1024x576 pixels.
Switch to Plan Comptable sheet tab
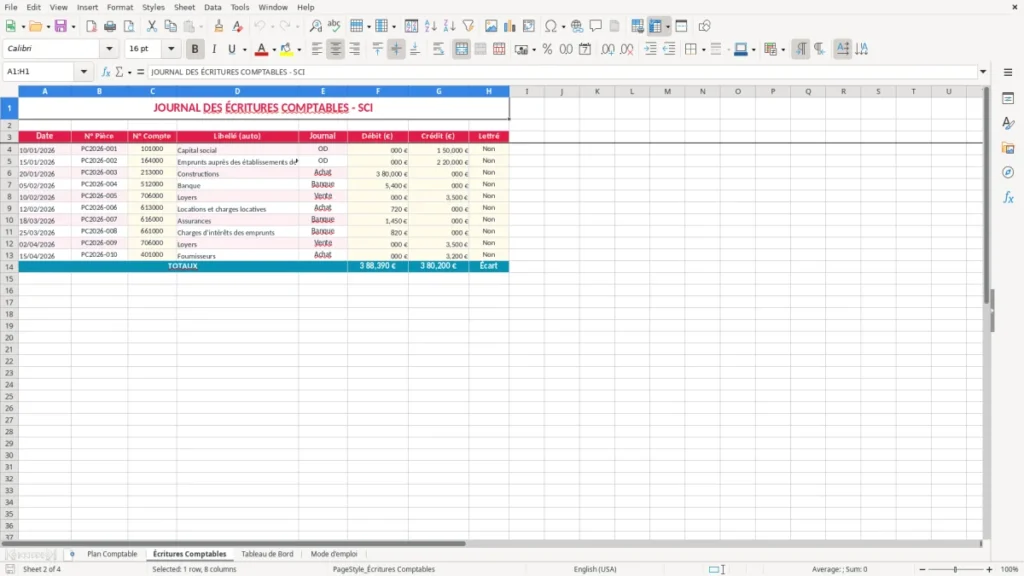click(112, 554)
